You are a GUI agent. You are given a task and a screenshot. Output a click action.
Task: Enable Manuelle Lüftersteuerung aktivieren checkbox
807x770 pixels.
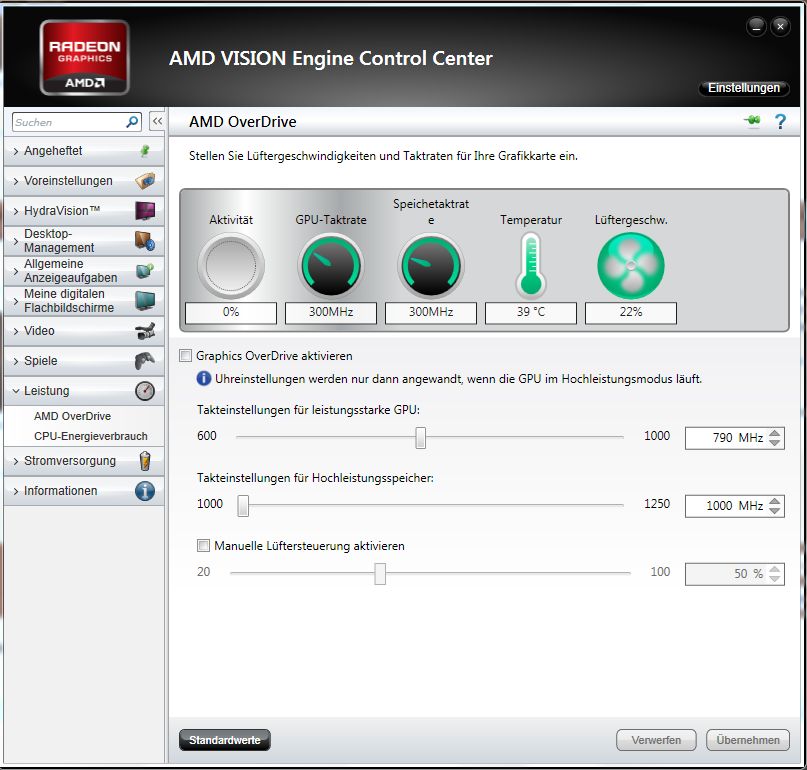tap(204, 546)
